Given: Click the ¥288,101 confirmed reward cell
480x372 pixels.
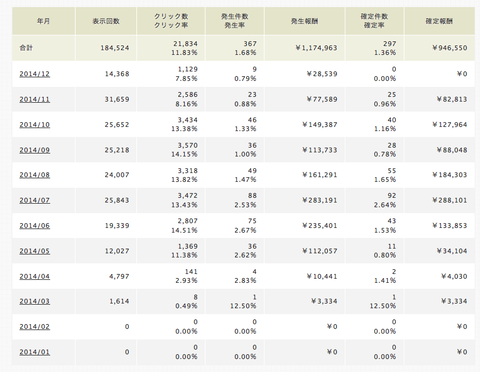Looking at the screenshot, I should click(450, 200).
